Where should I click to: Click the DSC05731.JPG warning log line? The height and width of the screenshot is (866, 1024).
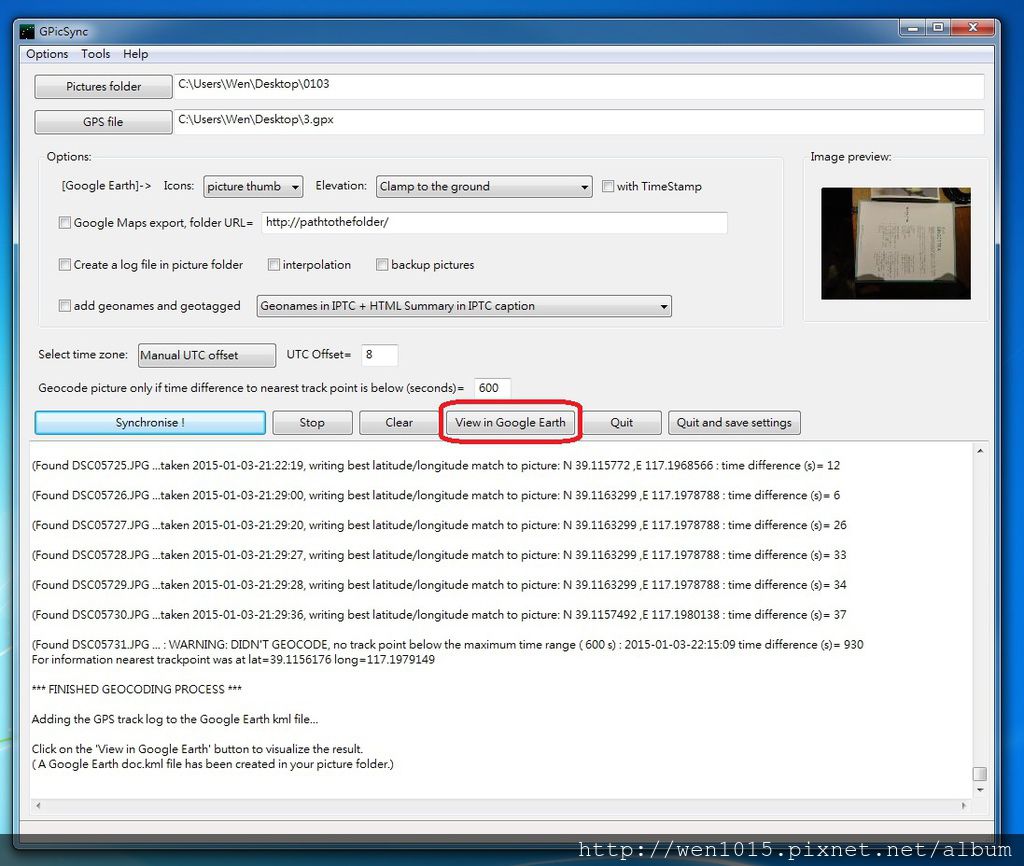447,645
